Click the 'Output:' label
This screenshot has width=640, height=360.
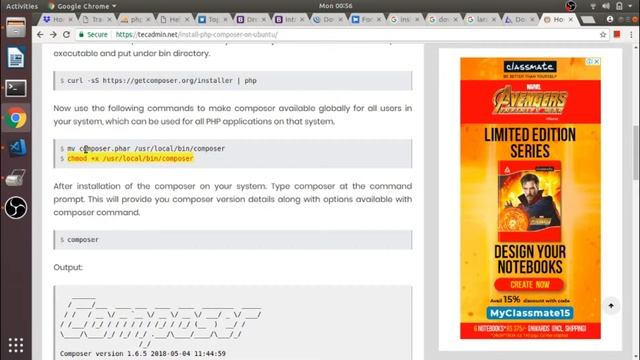click(68, 267)
